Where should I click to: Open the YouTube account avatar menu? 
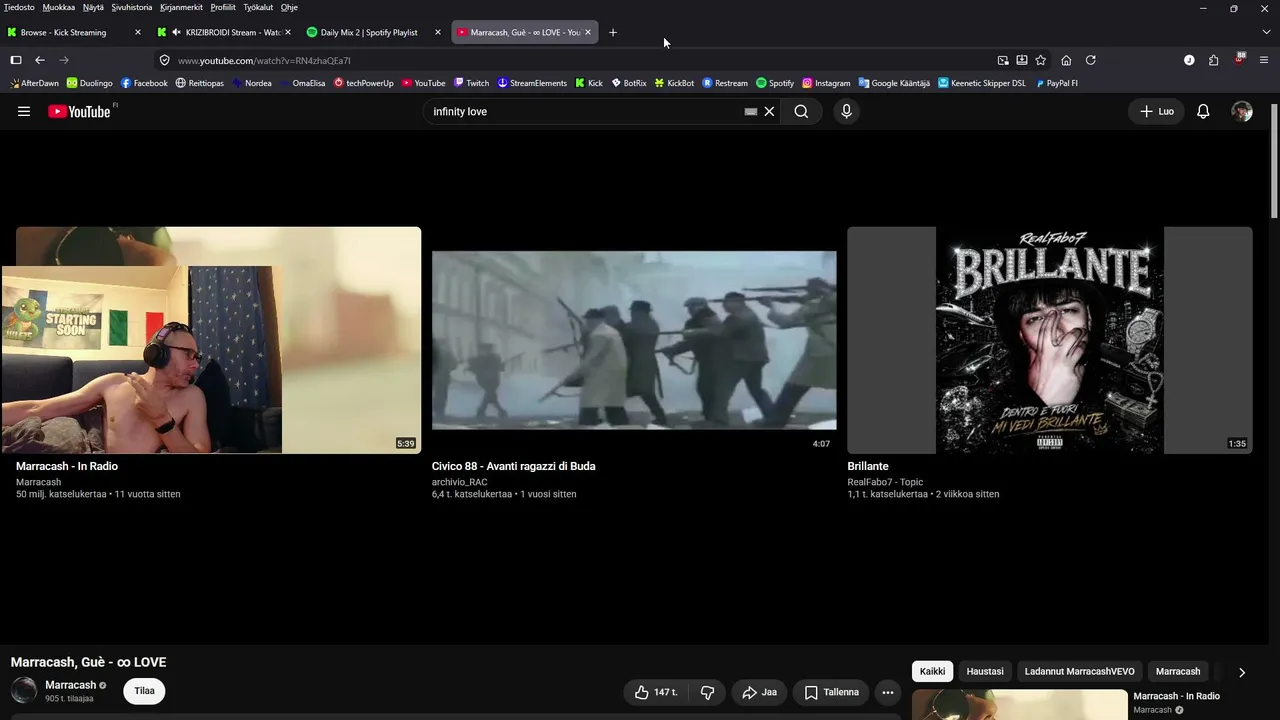(x=1242, y=112)
